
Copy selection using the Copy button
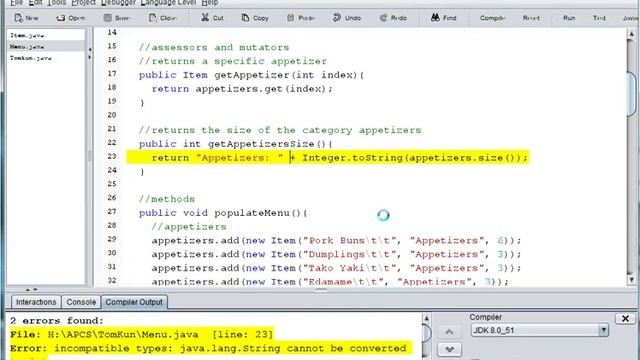click(x=255, y=18)
